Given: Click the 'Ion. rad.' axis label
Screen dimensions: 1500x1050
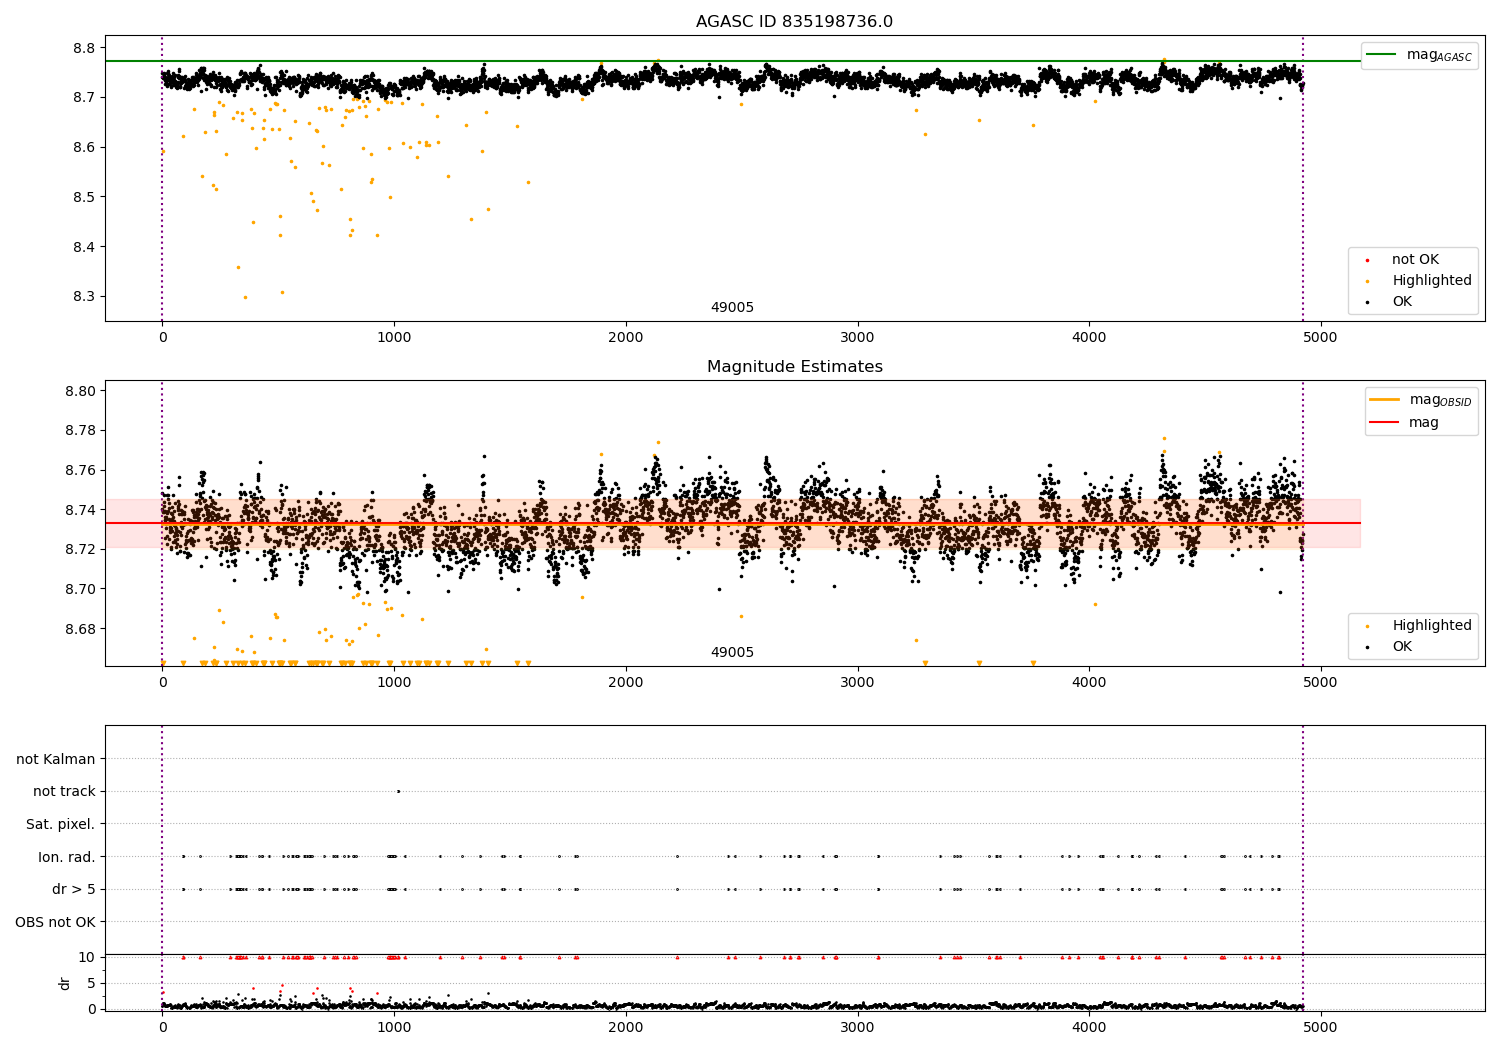Looking at the screenshot, I should click(67, 857).
